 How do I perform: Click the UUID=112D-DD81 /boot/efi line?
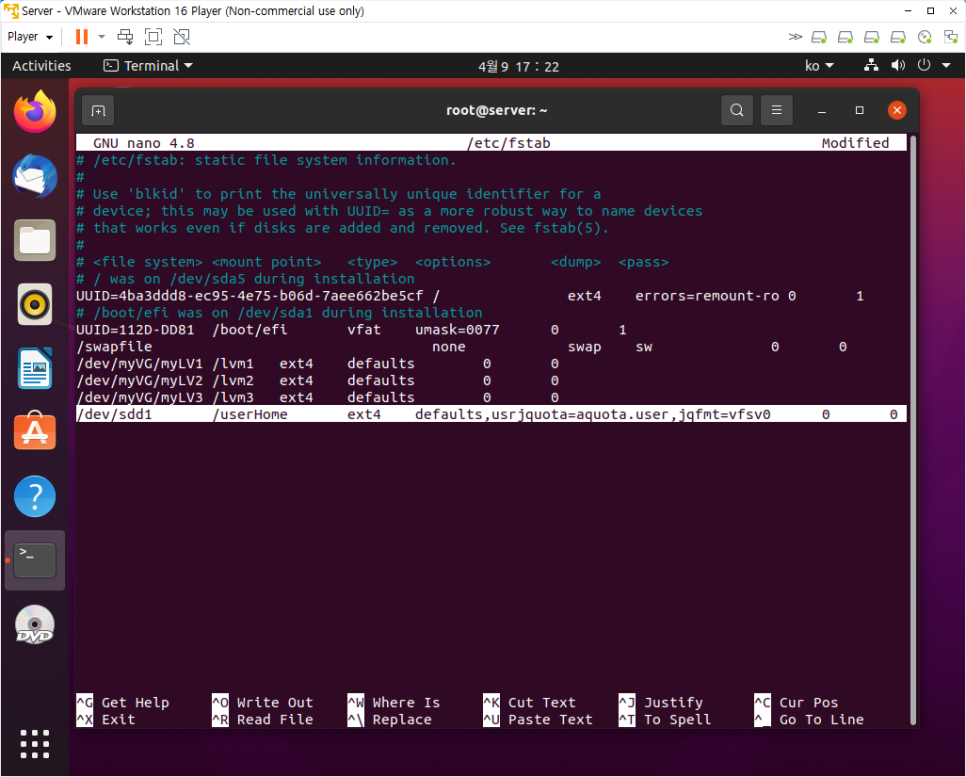tap(351, 330)
